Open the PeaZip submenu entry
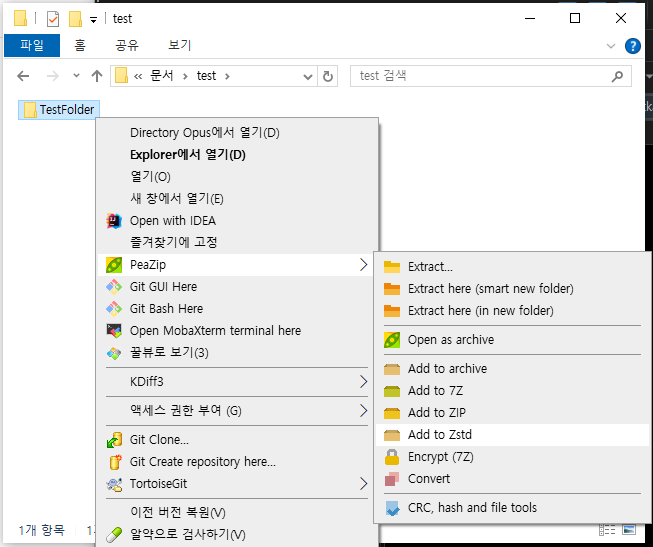This screenshot has height=547, width=653. [237, 265]
